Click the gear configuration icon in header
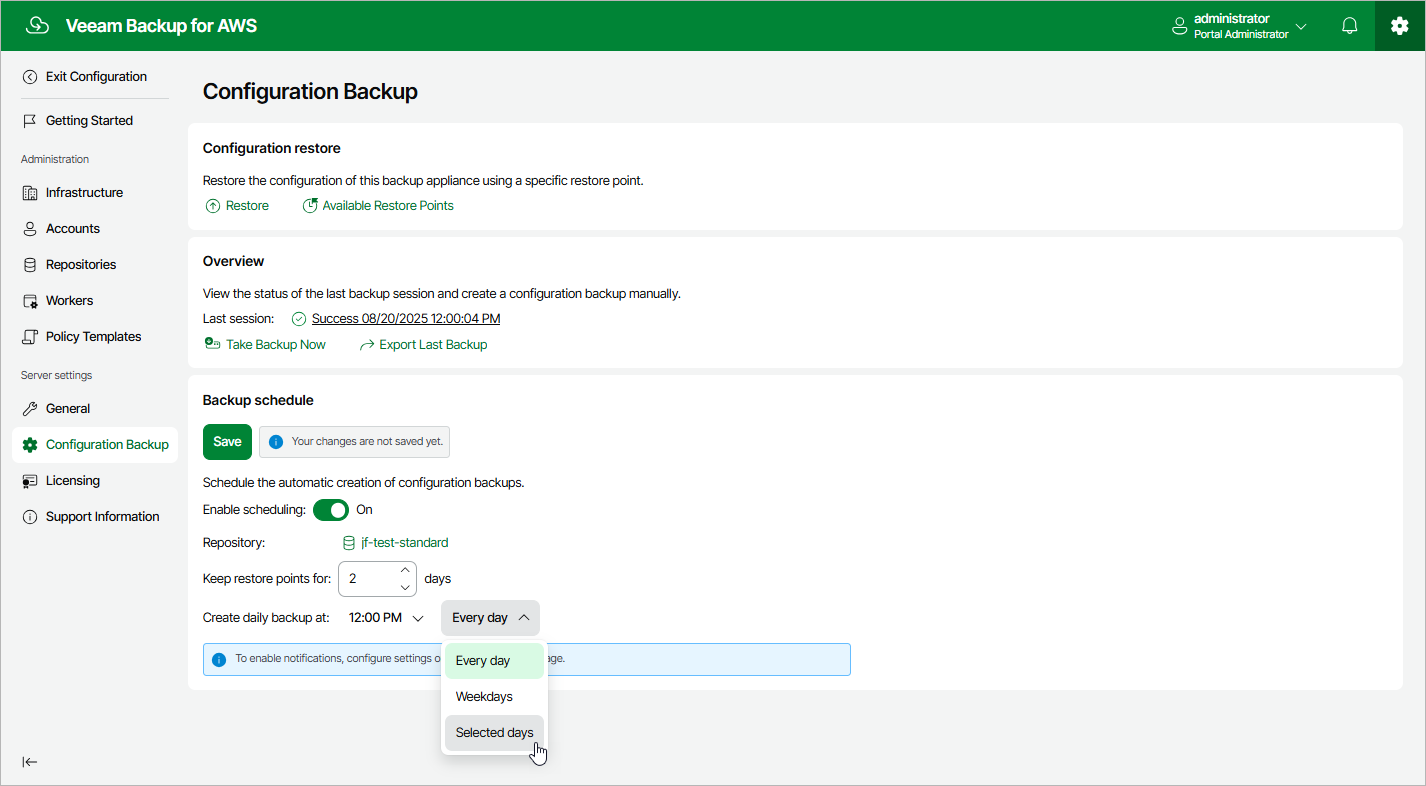Screen dimensions: 1426x786 click(1400, 26)
